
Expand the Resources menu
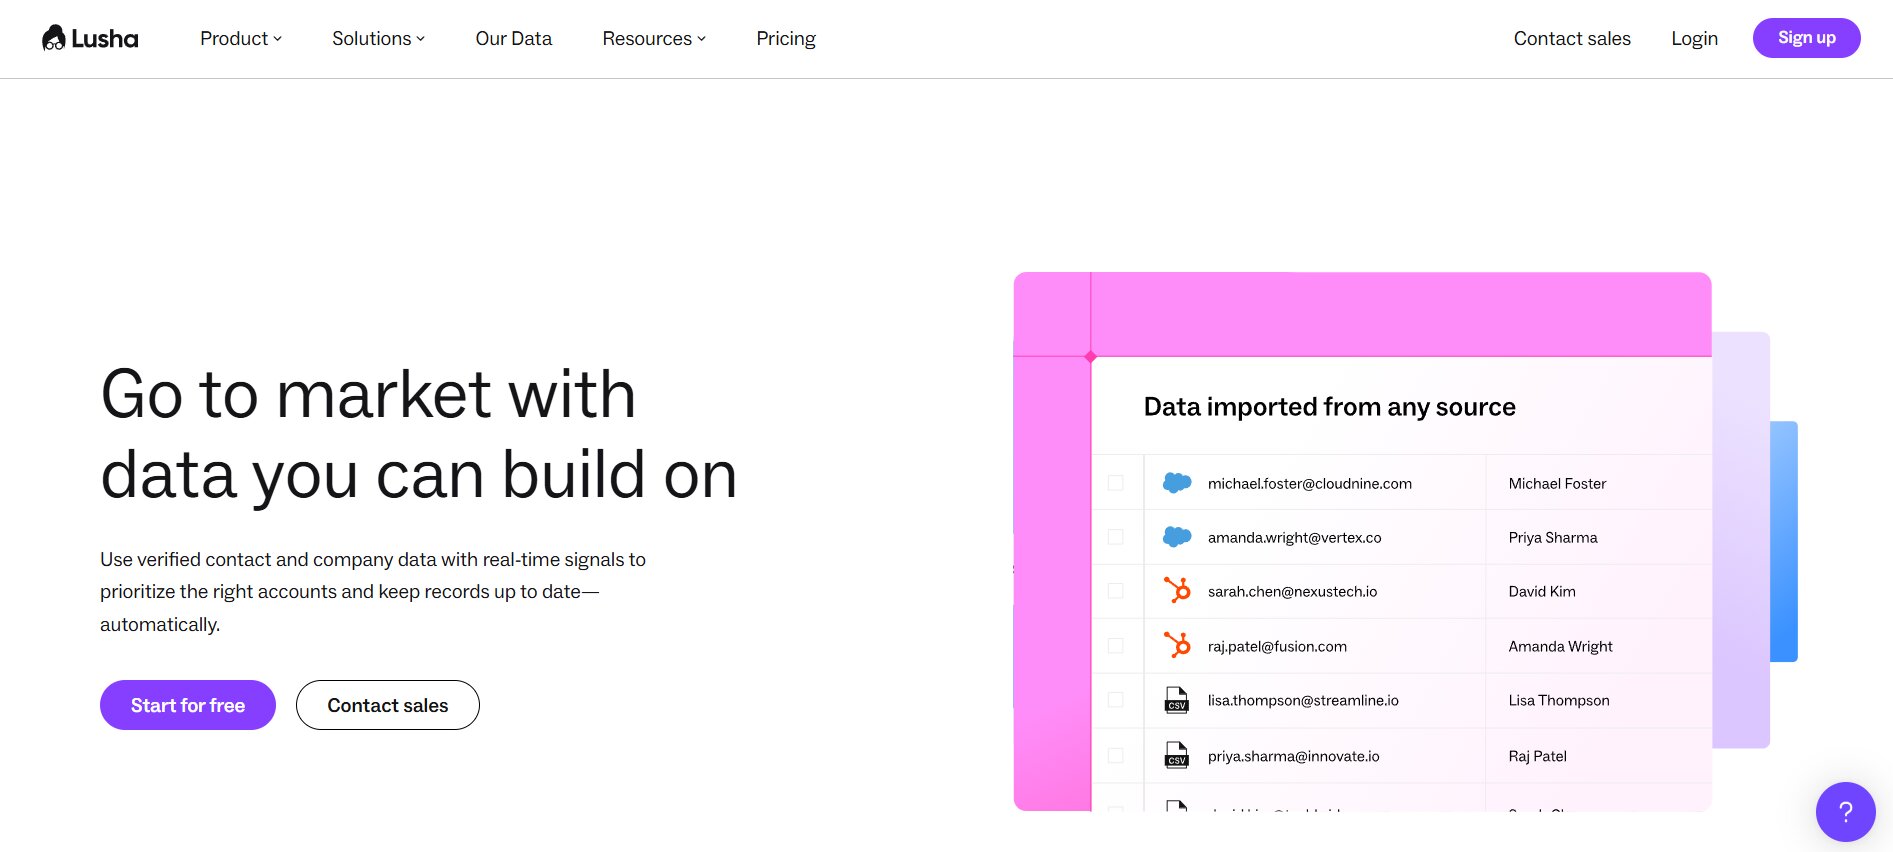coord(654,38)
